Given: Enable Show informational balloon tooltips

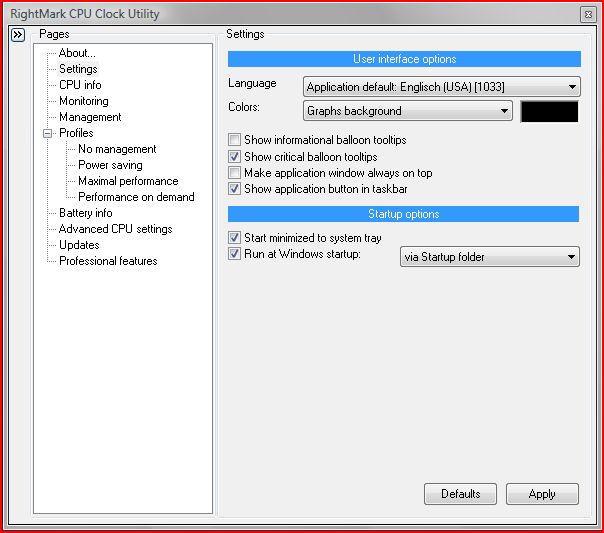Looking at the screenshot, I should [x=234, y=140].
